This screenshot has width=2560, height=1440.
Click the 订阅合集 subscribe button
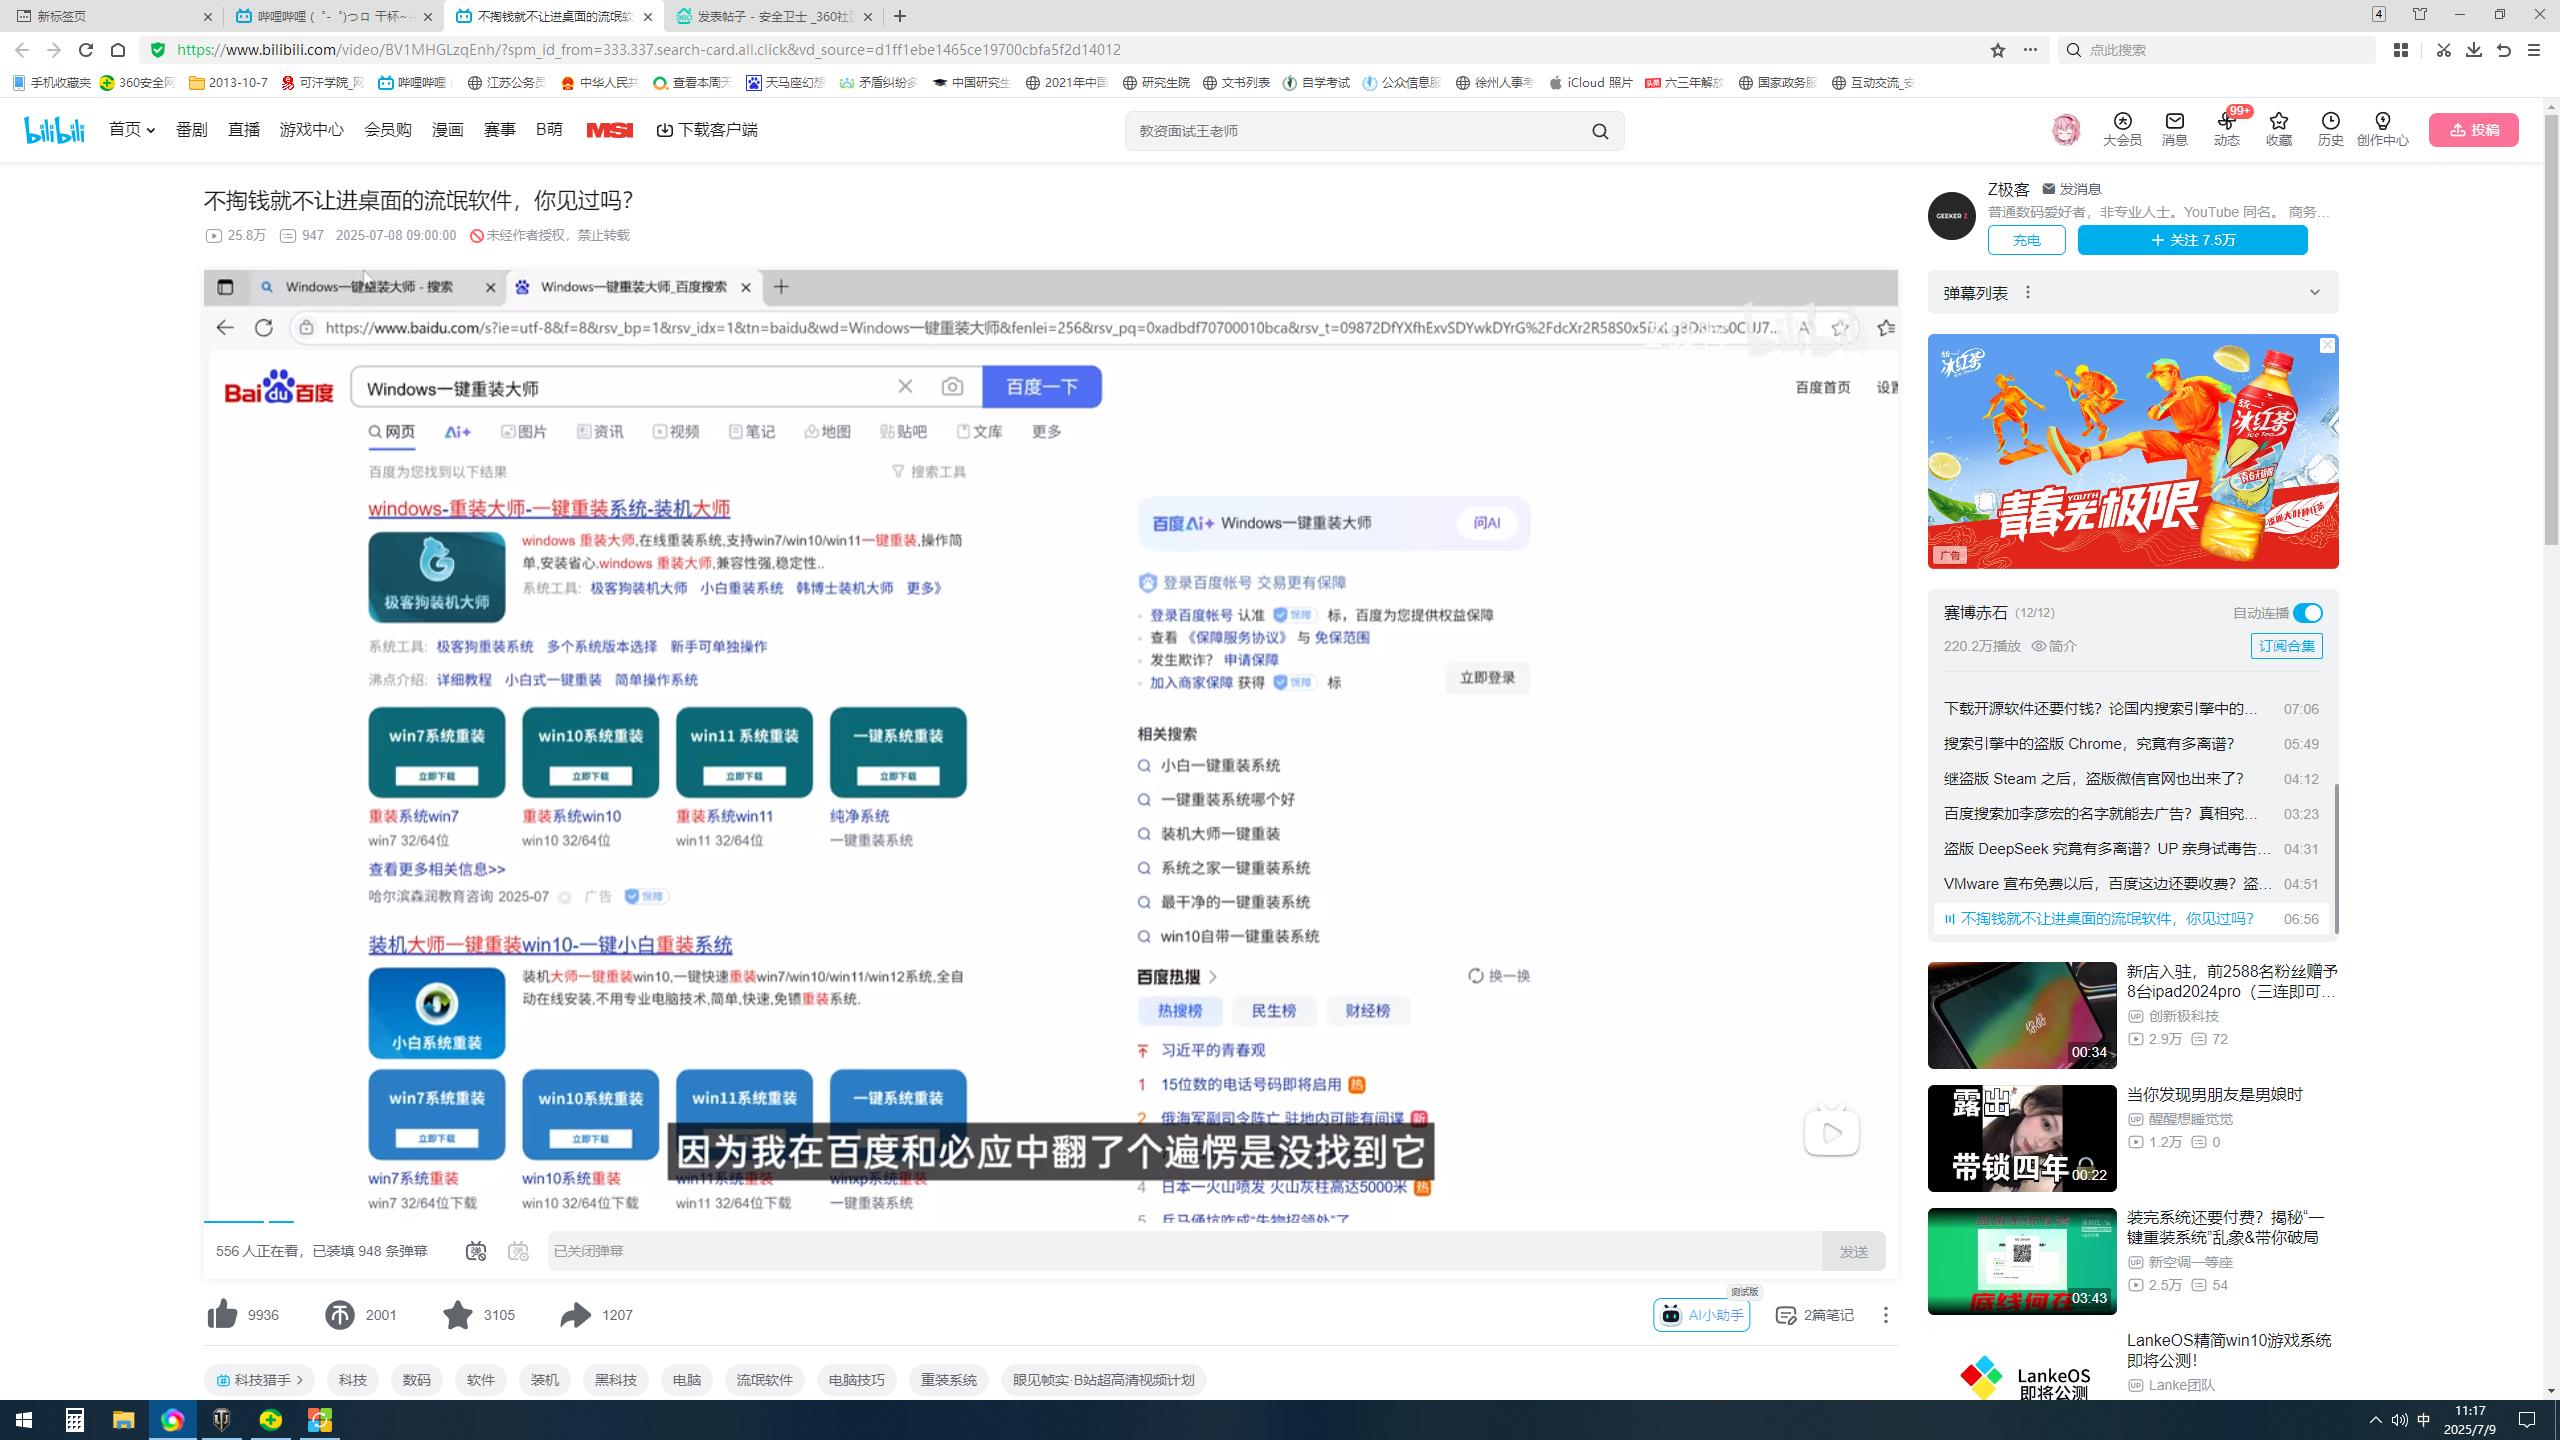pos(2289,646)
